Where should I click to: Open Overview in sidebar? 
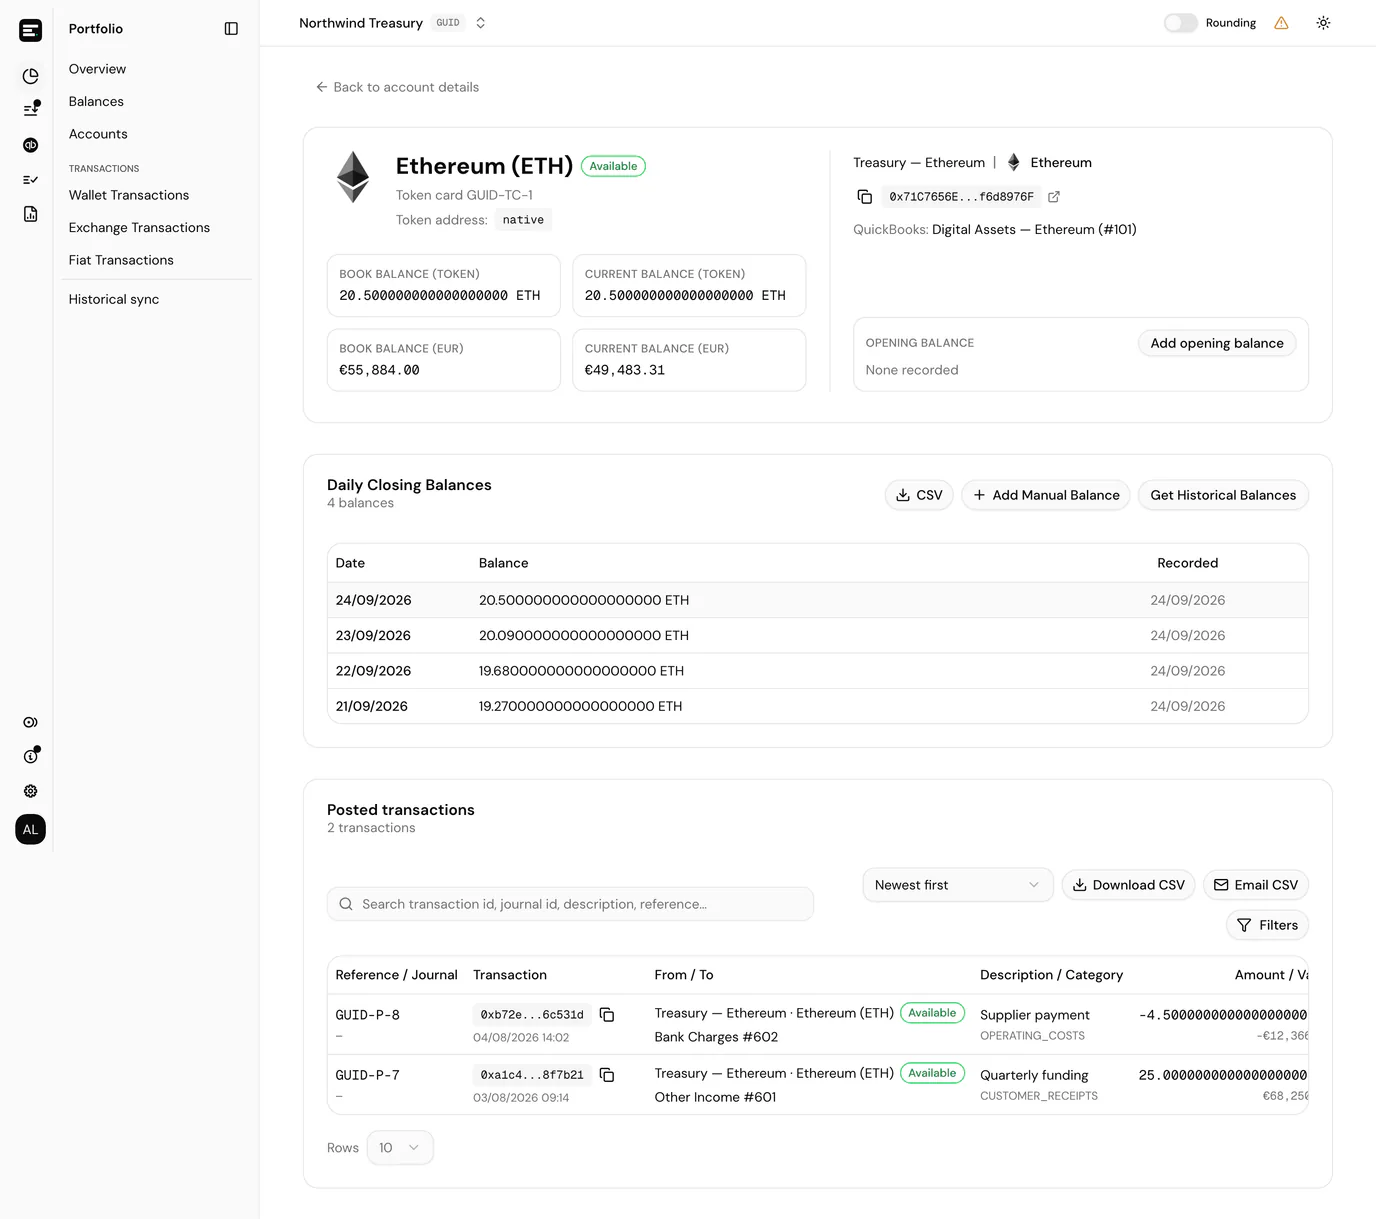pyautogui.click(x=97, y=69)
